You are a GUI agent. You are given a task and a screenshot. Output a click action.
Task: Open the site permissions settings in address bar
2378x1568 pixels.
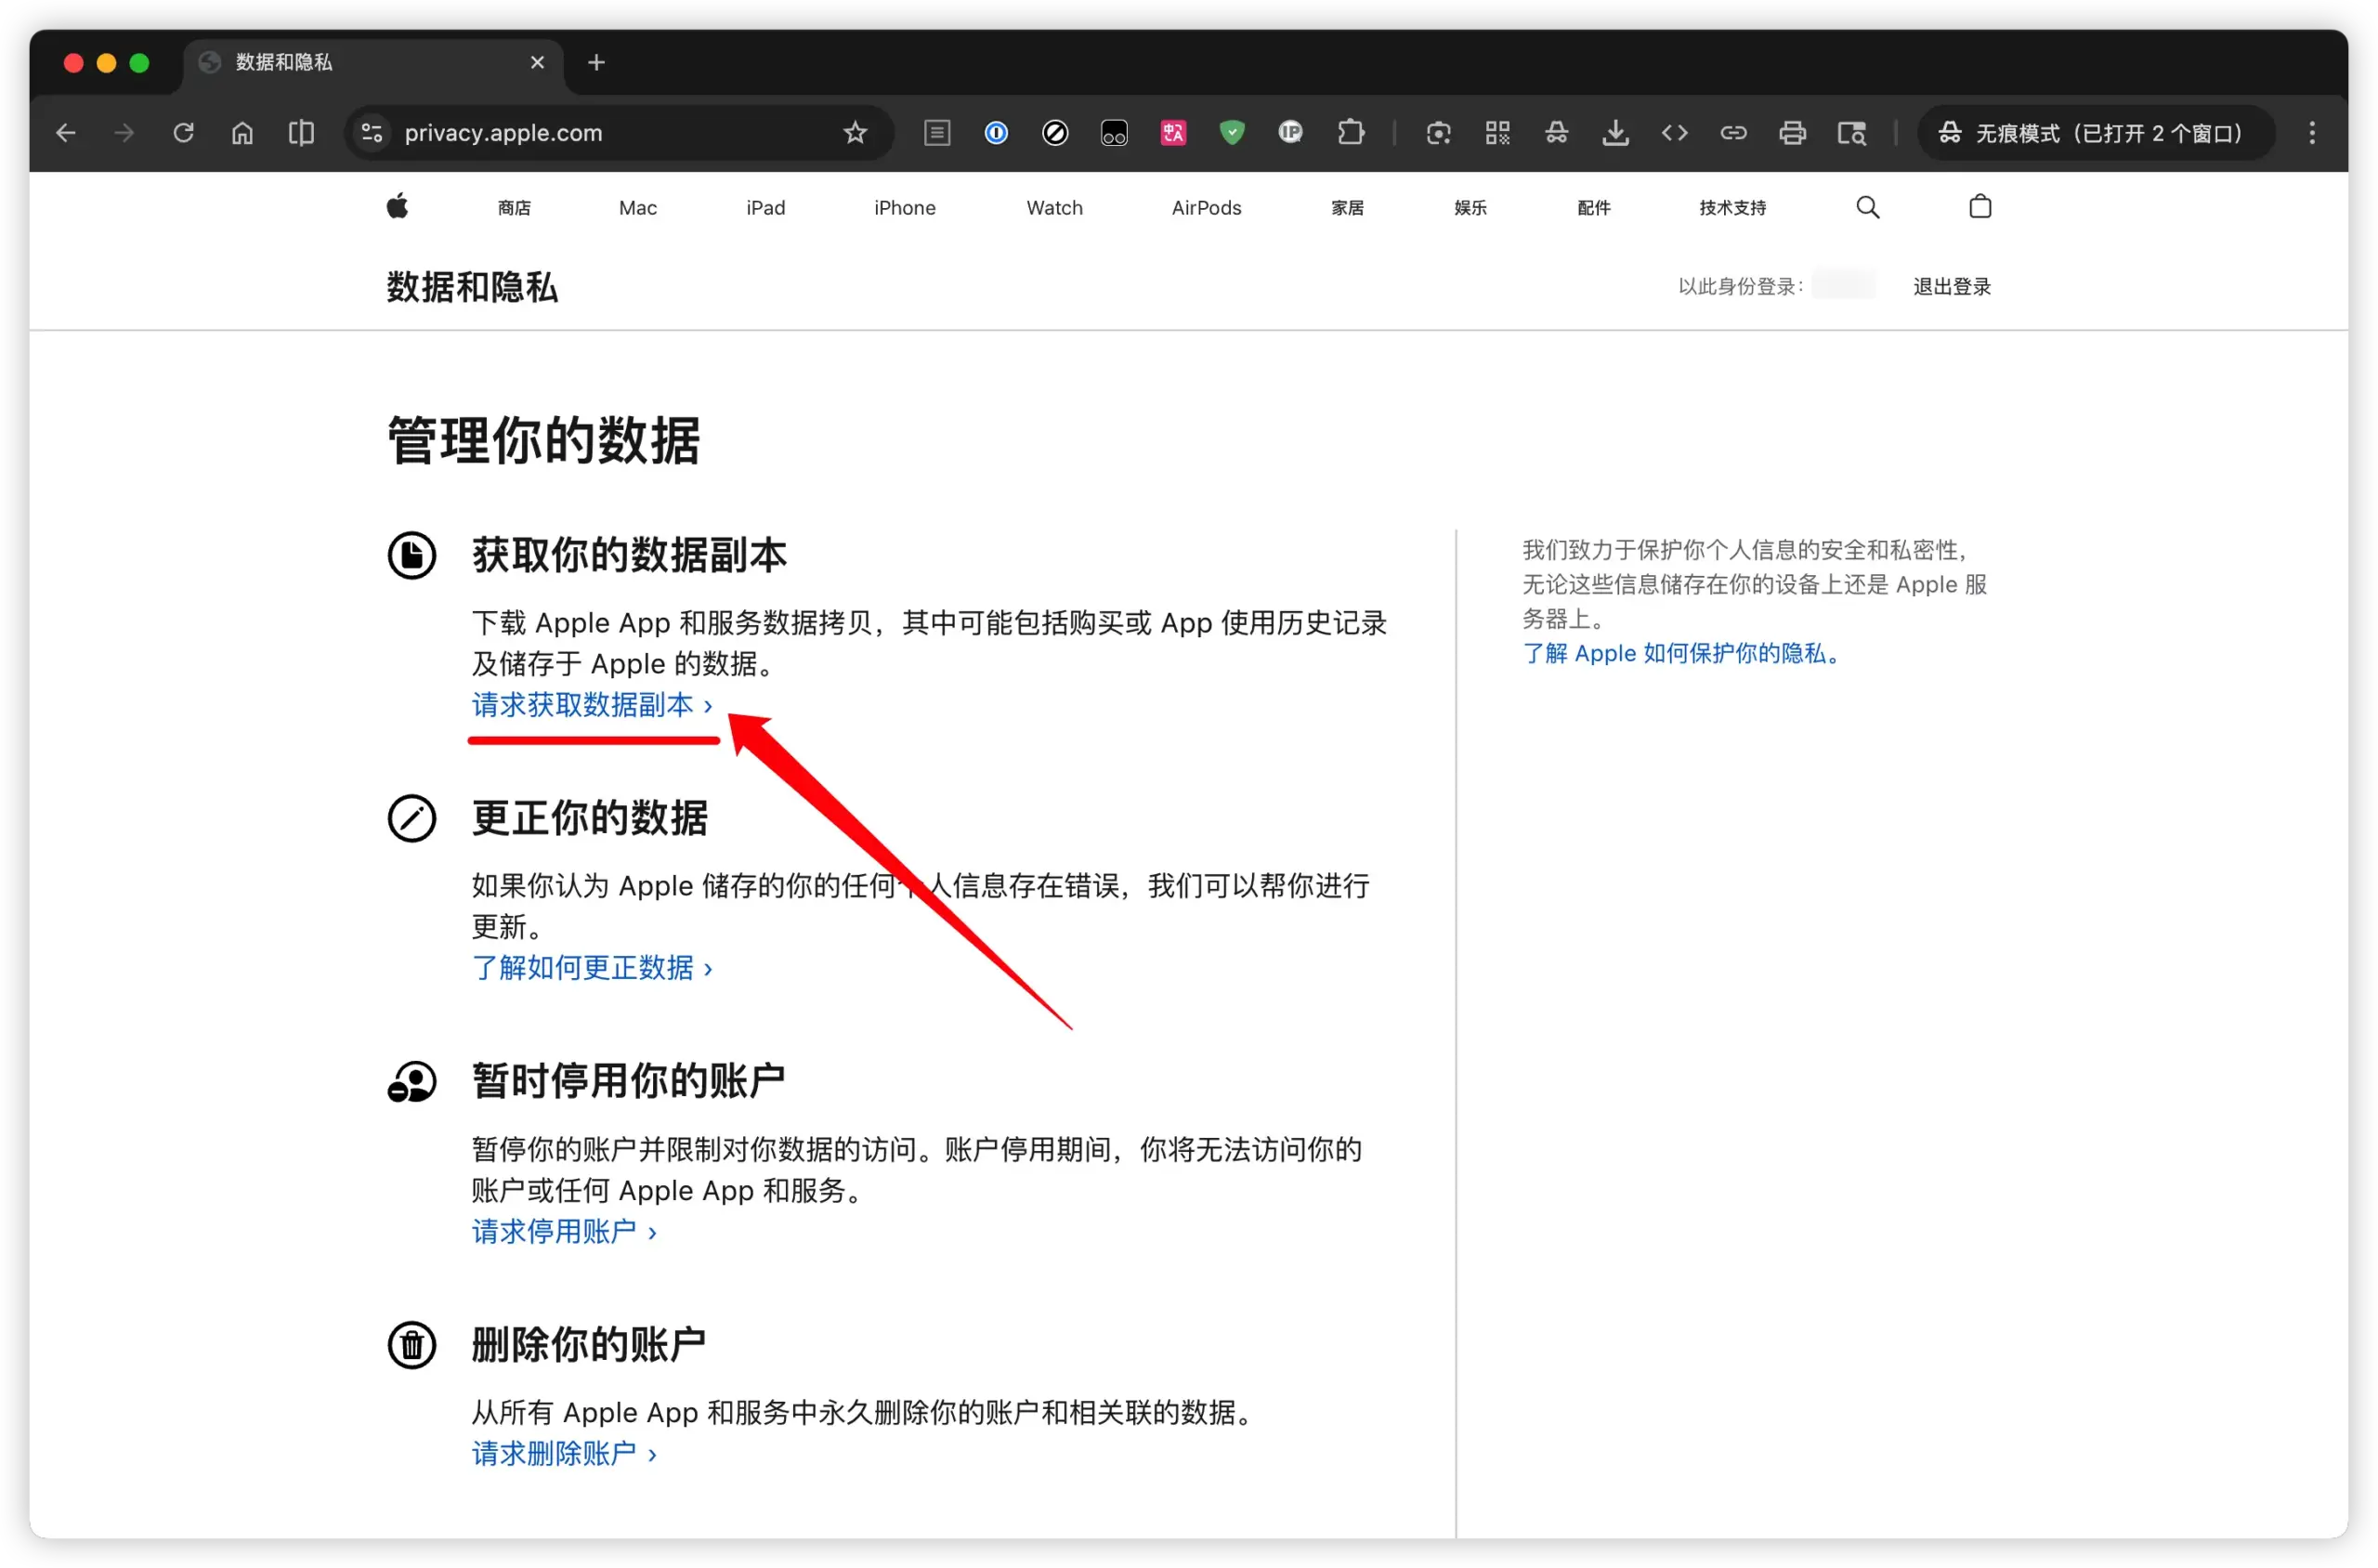click(371, 132)
